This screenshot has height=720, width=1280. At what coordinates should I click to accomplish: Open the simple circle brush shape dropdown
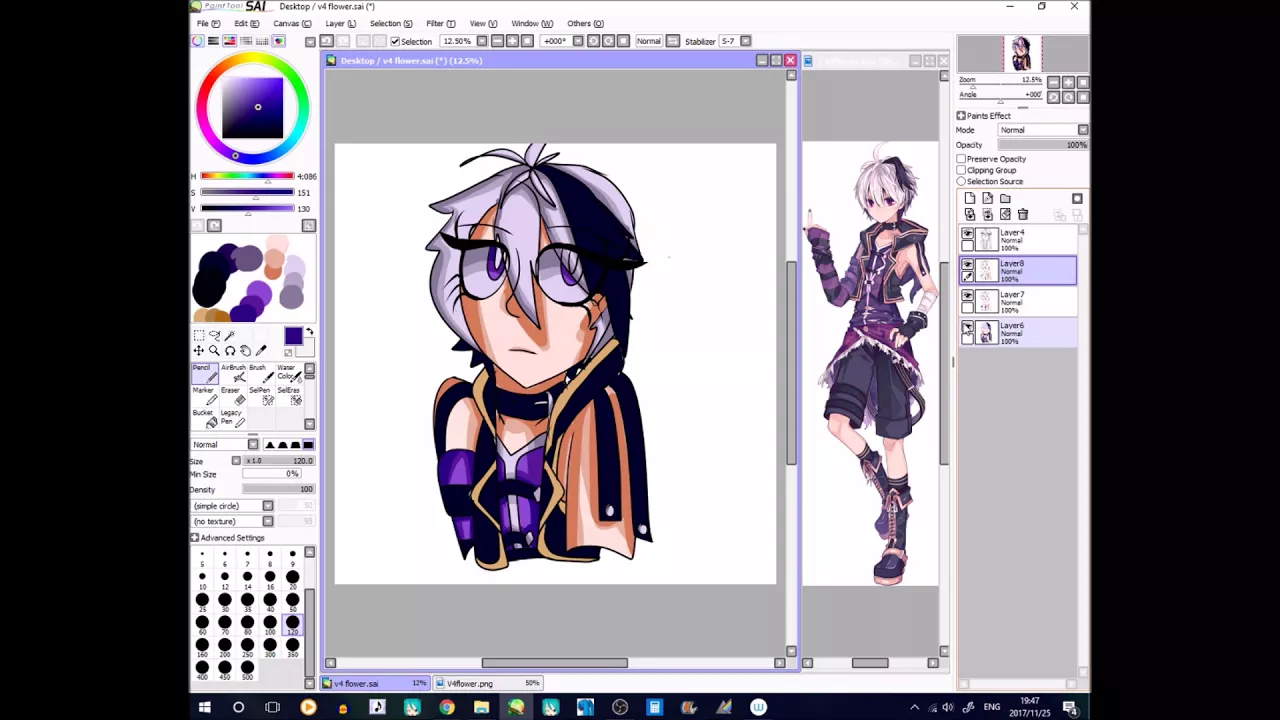click(x=268, y=506)
